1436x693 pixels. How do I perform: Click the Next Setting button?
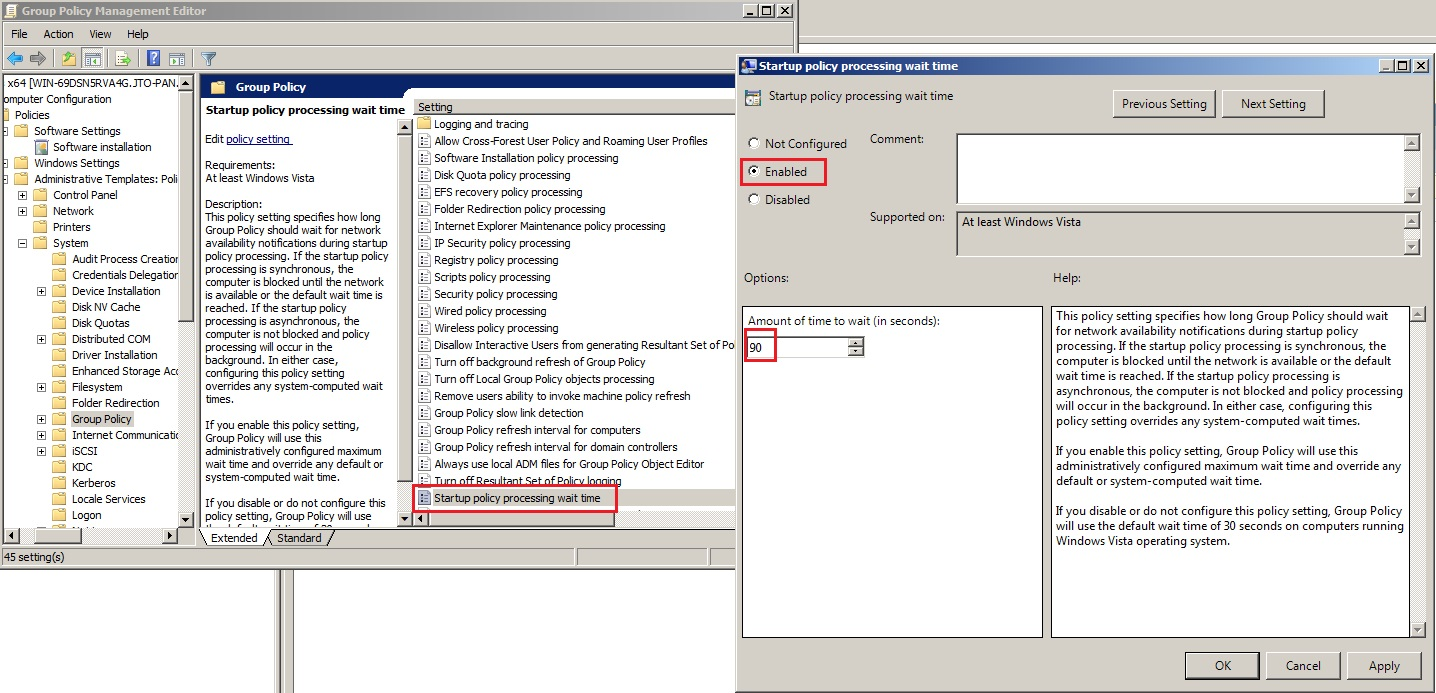[1273, 104]
